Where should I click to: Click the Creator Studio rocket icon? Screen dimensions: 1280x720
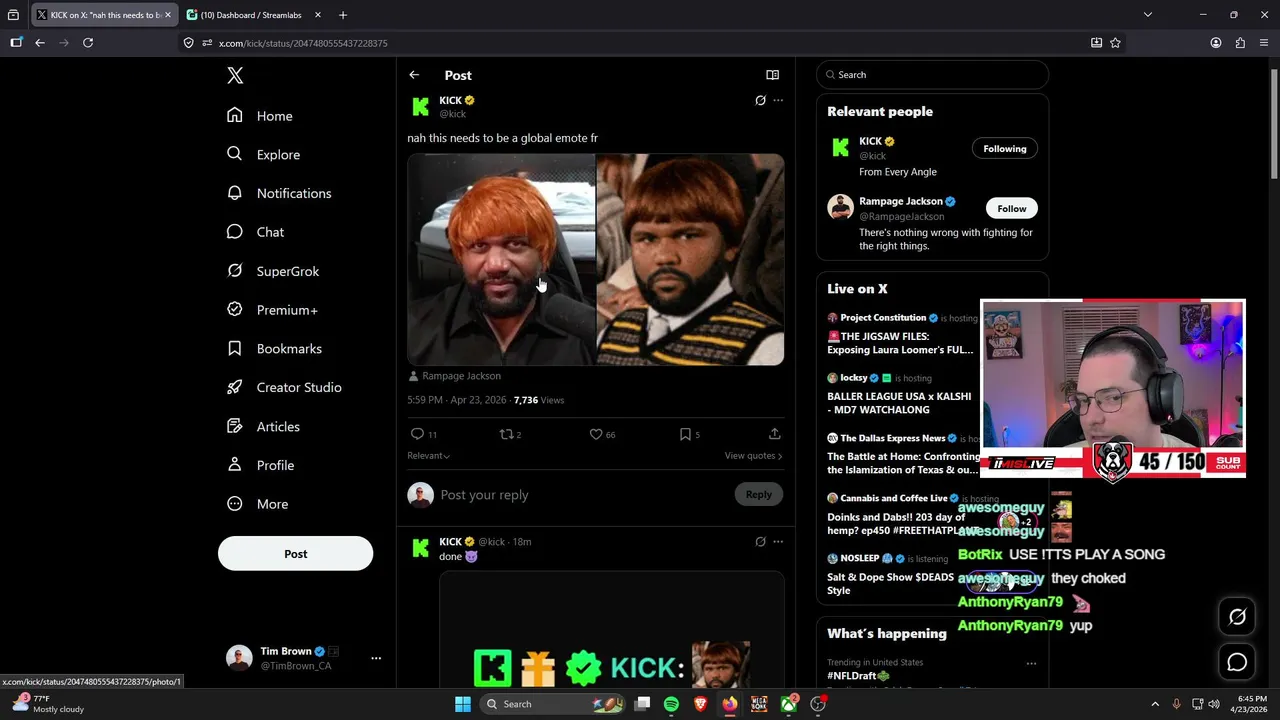235,387
